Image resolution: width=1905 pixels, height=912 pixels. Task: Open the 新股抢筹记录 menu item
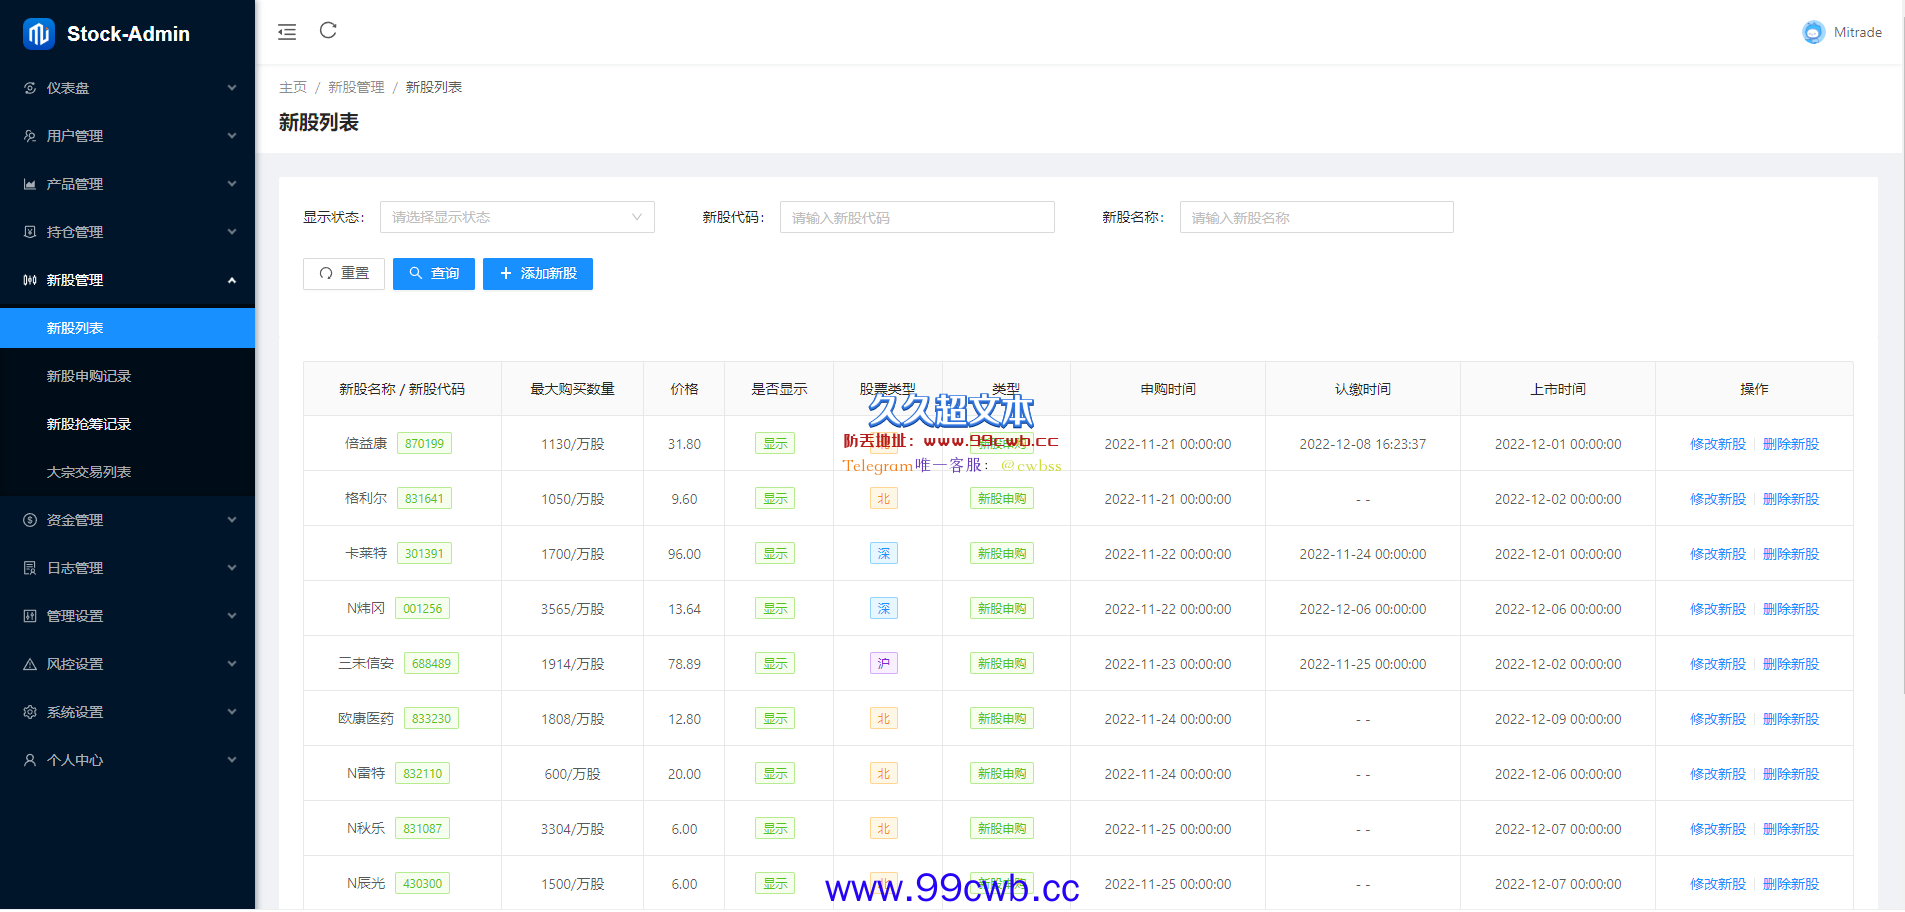pyautogui.click(x=127, y=424)
